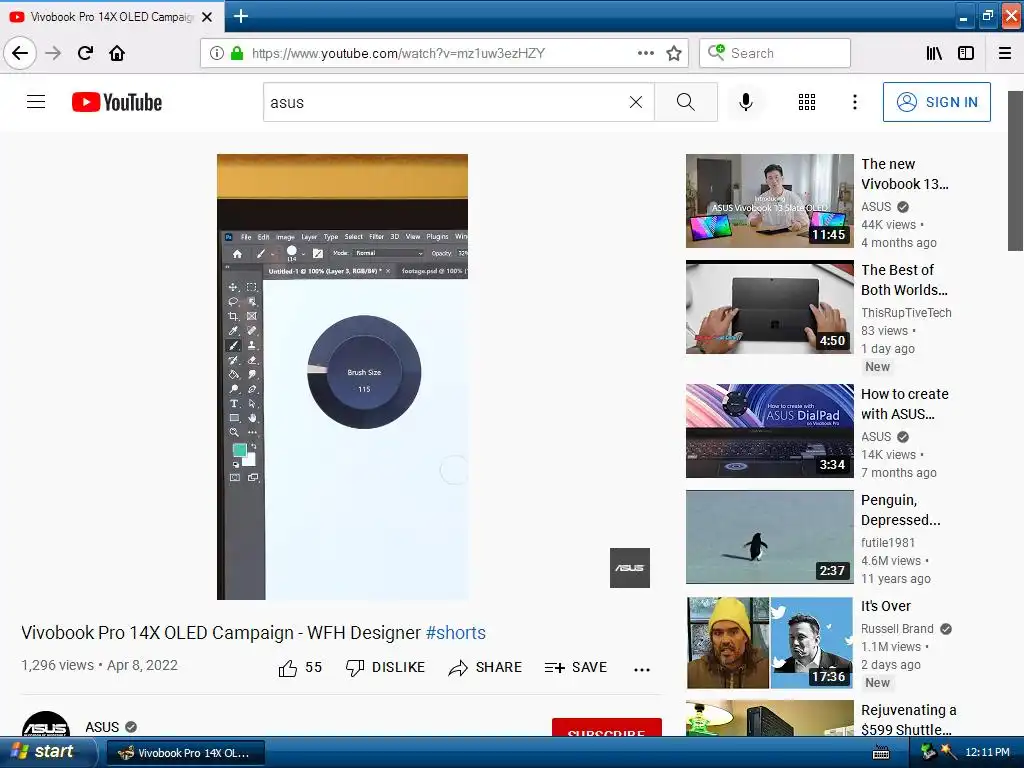Close the Vivobook Pro 14X OLED tab
The width and height of the screenshot is (1024, 768).
(207, 17)
